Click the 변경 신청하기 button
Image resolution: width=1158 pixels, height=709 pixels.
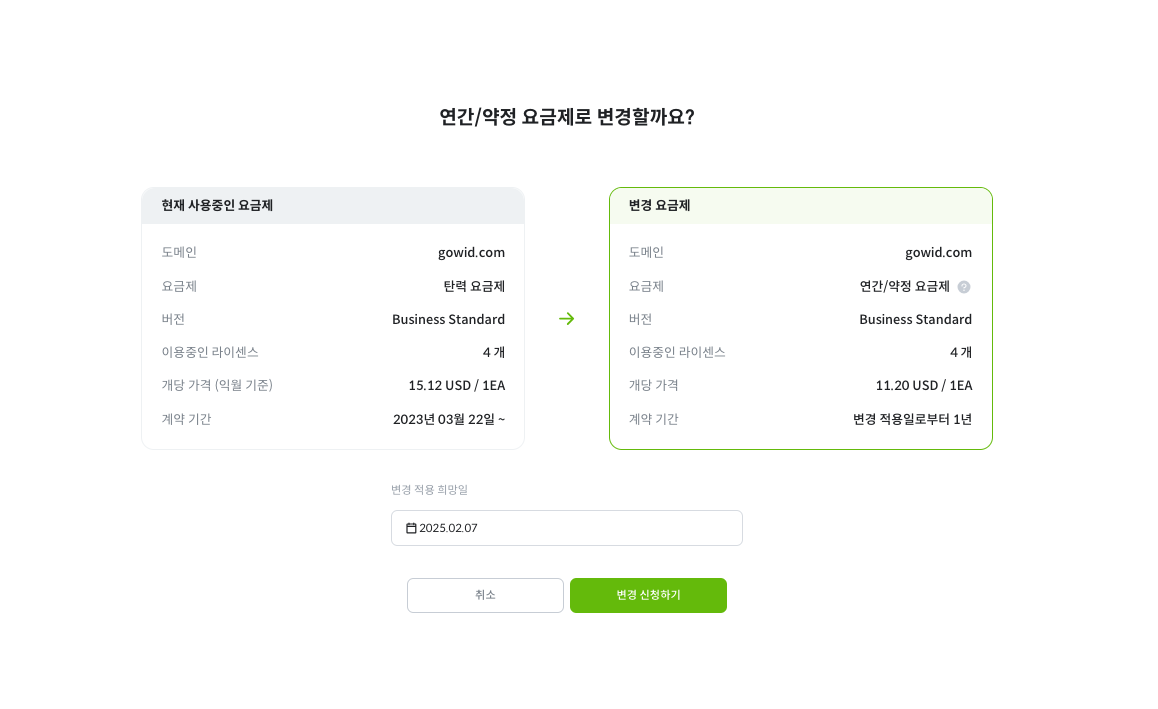point(648,595)
